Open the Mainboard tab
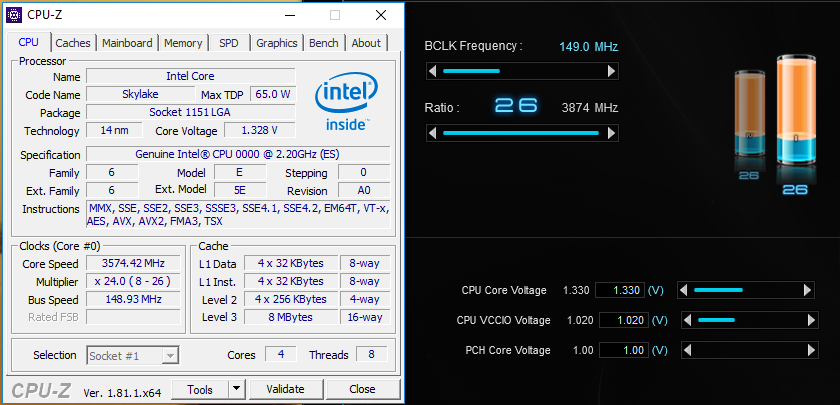The image size is (840, 405). coord(127,43)
